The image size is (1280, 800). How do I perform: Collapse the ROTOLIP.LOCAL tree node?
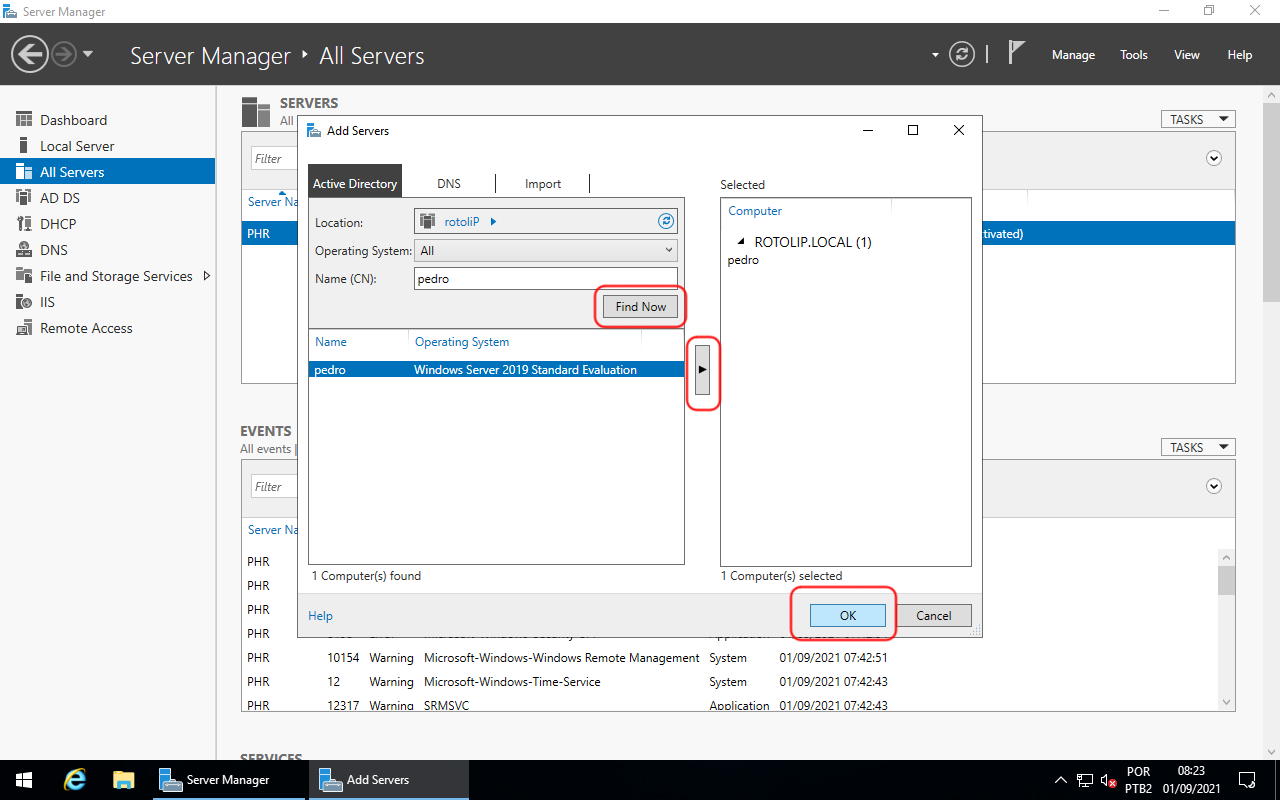[x=740, y=241]
